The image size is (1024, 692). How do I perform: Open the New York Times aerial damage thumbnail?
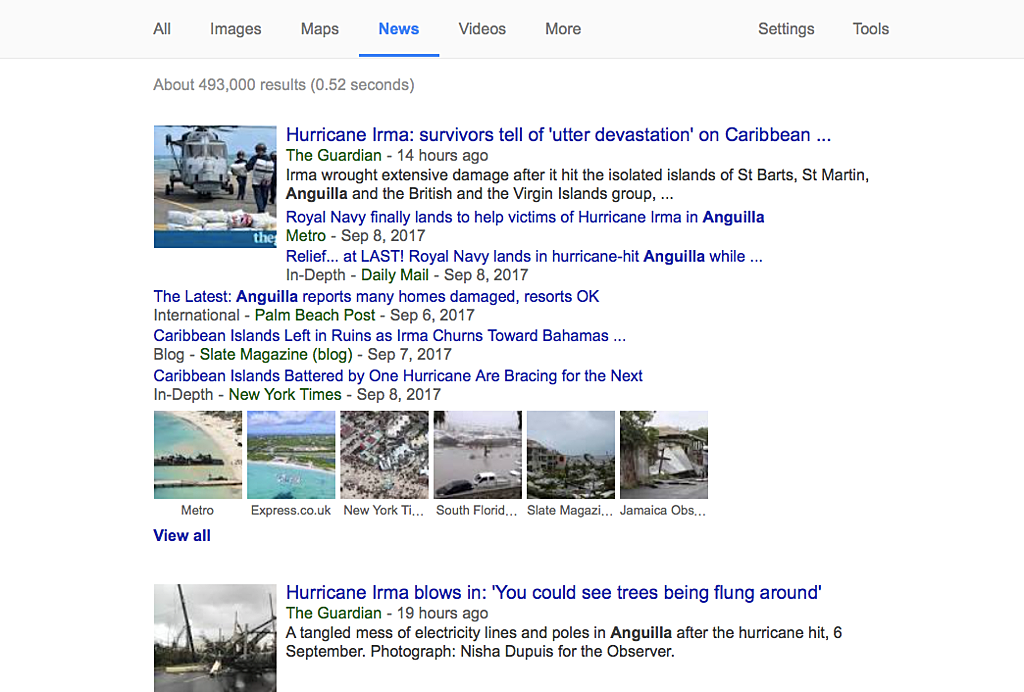pyautogui.click(x=385, y=455)
